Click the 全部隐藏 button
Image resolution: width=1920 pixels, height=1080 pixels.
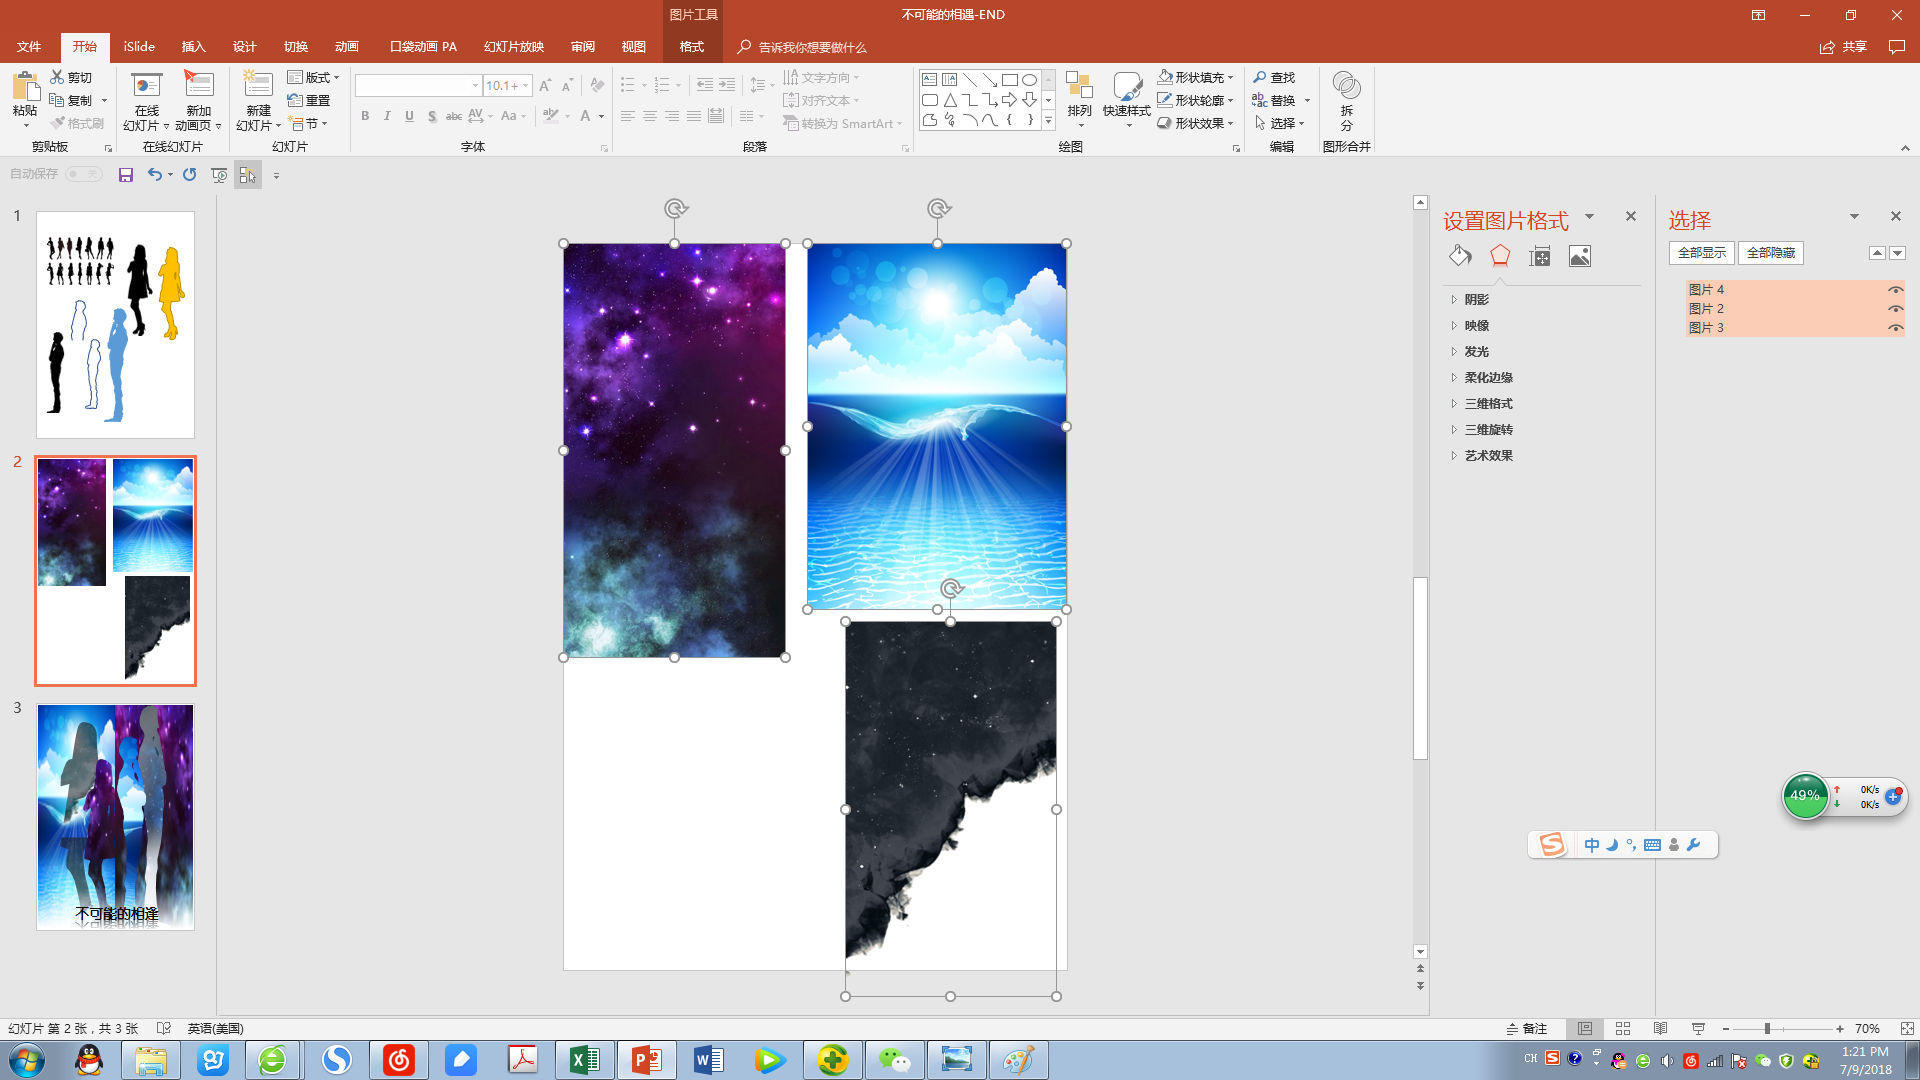pos(1770,253)
